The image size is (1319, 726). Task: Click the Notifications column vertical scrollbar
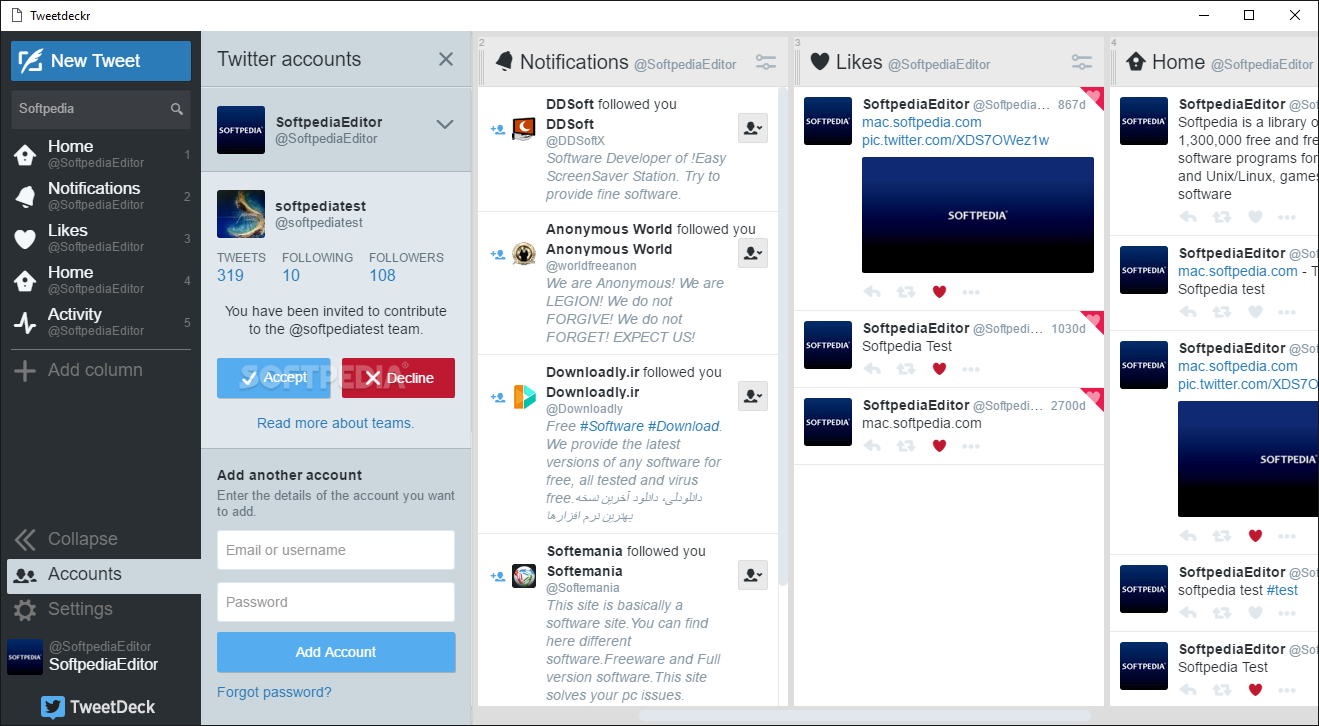783,335
